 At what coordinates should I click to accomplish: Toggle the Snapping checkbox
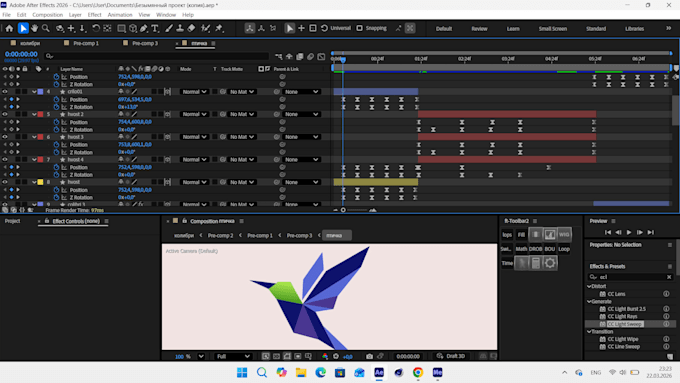click(x=360, y=28)
